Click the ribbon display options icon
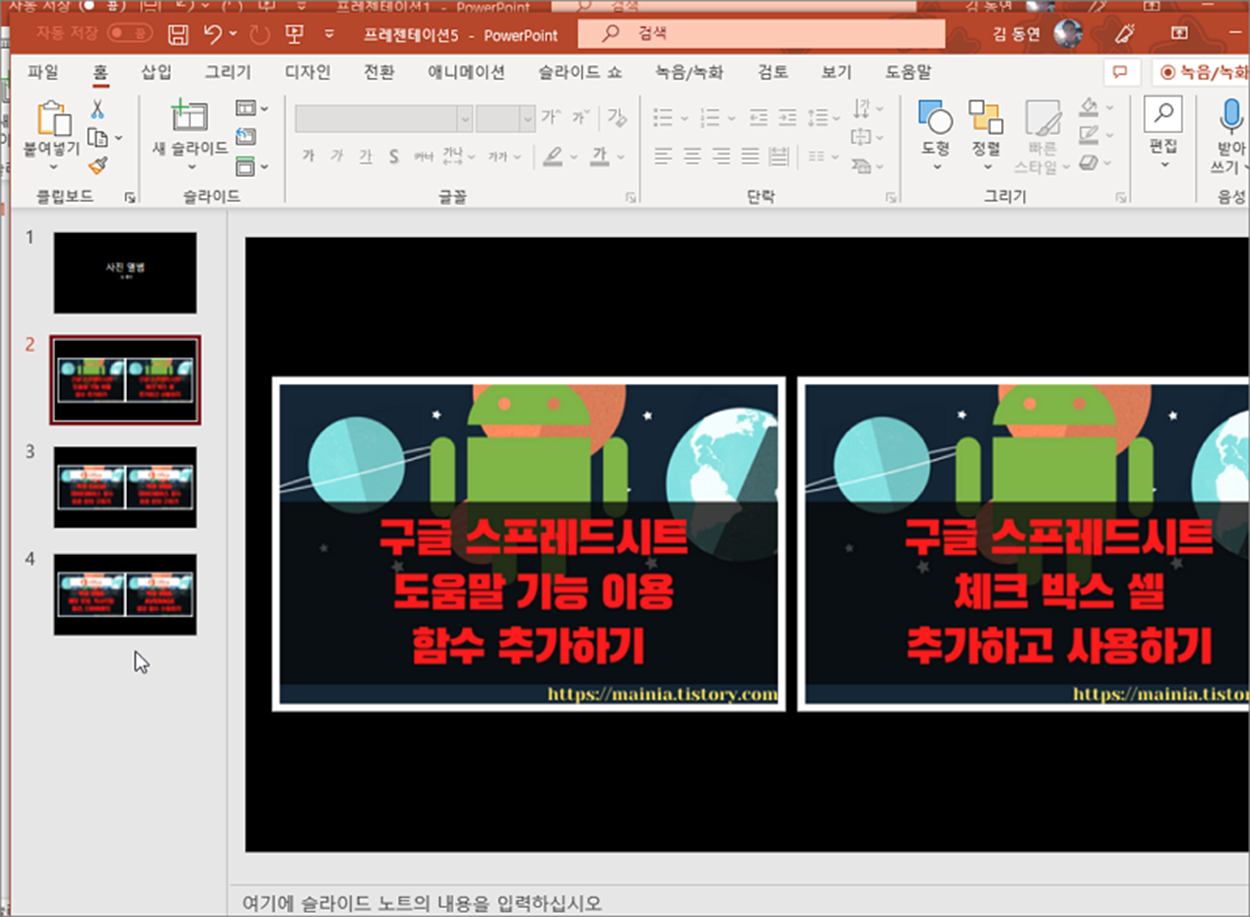1250x917 pixels. (x=1179, y=33)
